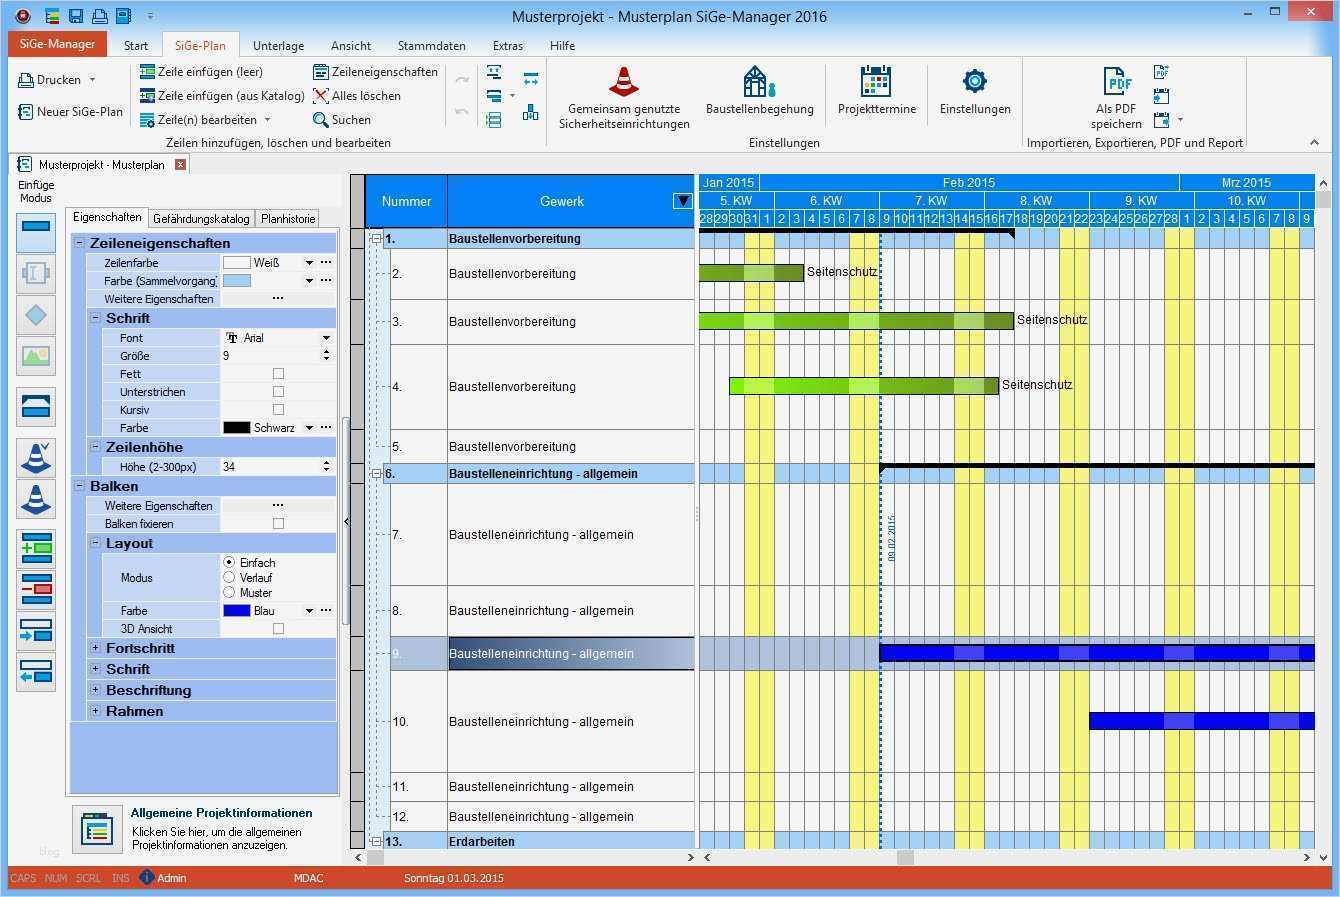Click the plain traffic cone sidebar icon

tap(36, 498)
